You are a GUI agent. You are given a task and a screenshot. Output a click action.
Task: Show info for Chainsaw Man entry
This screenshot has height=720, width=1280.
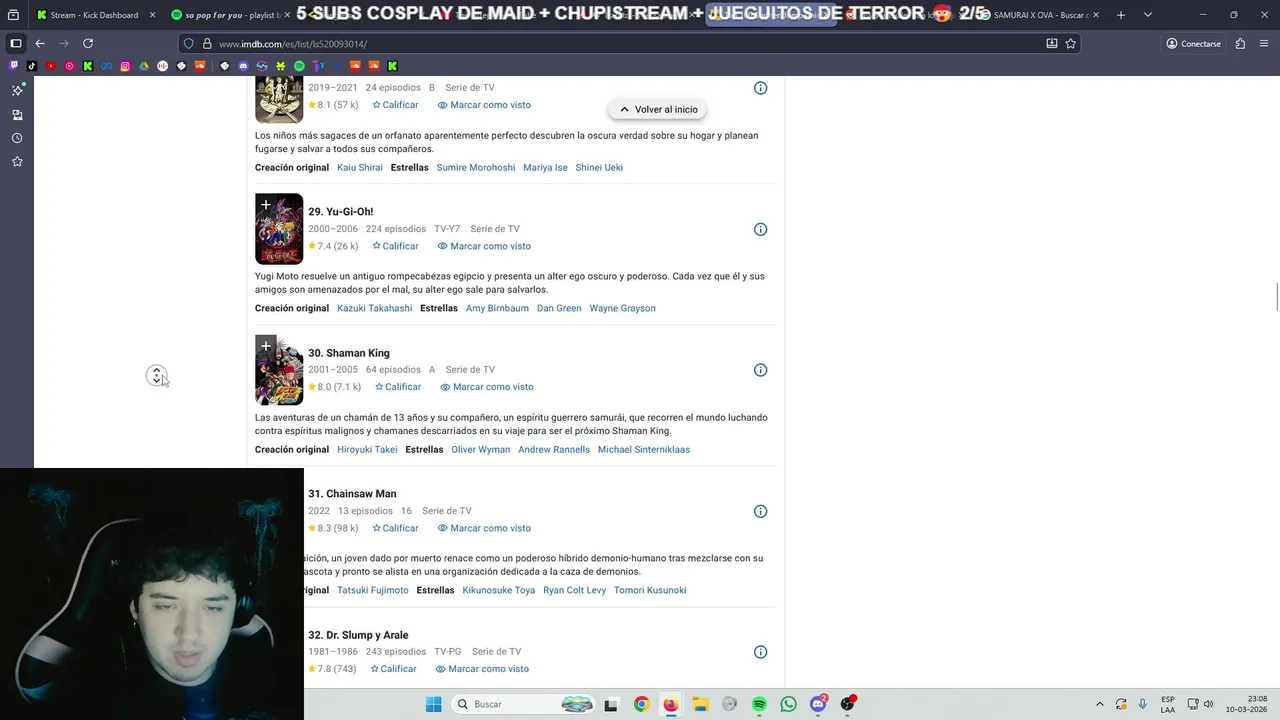pyautogui.click(x=760, y=511)
